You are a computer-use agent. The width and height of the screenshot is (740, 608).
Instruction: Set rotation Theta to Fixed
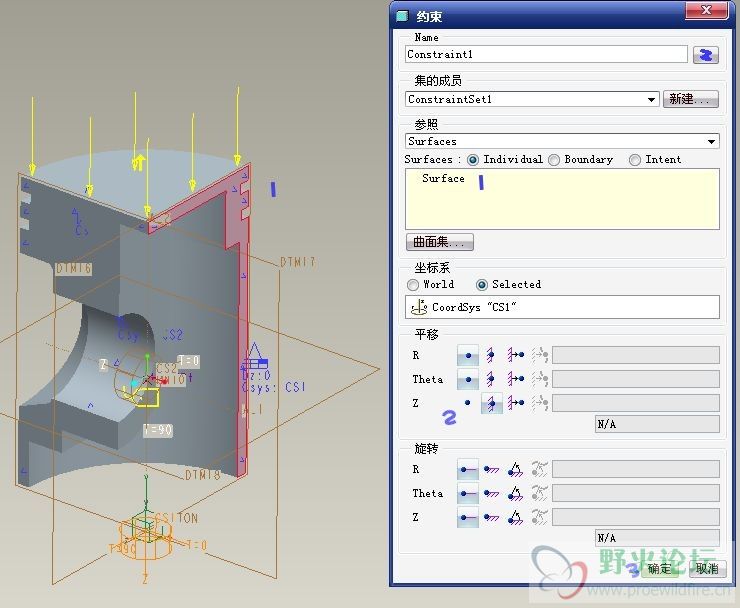coord(491,493)
